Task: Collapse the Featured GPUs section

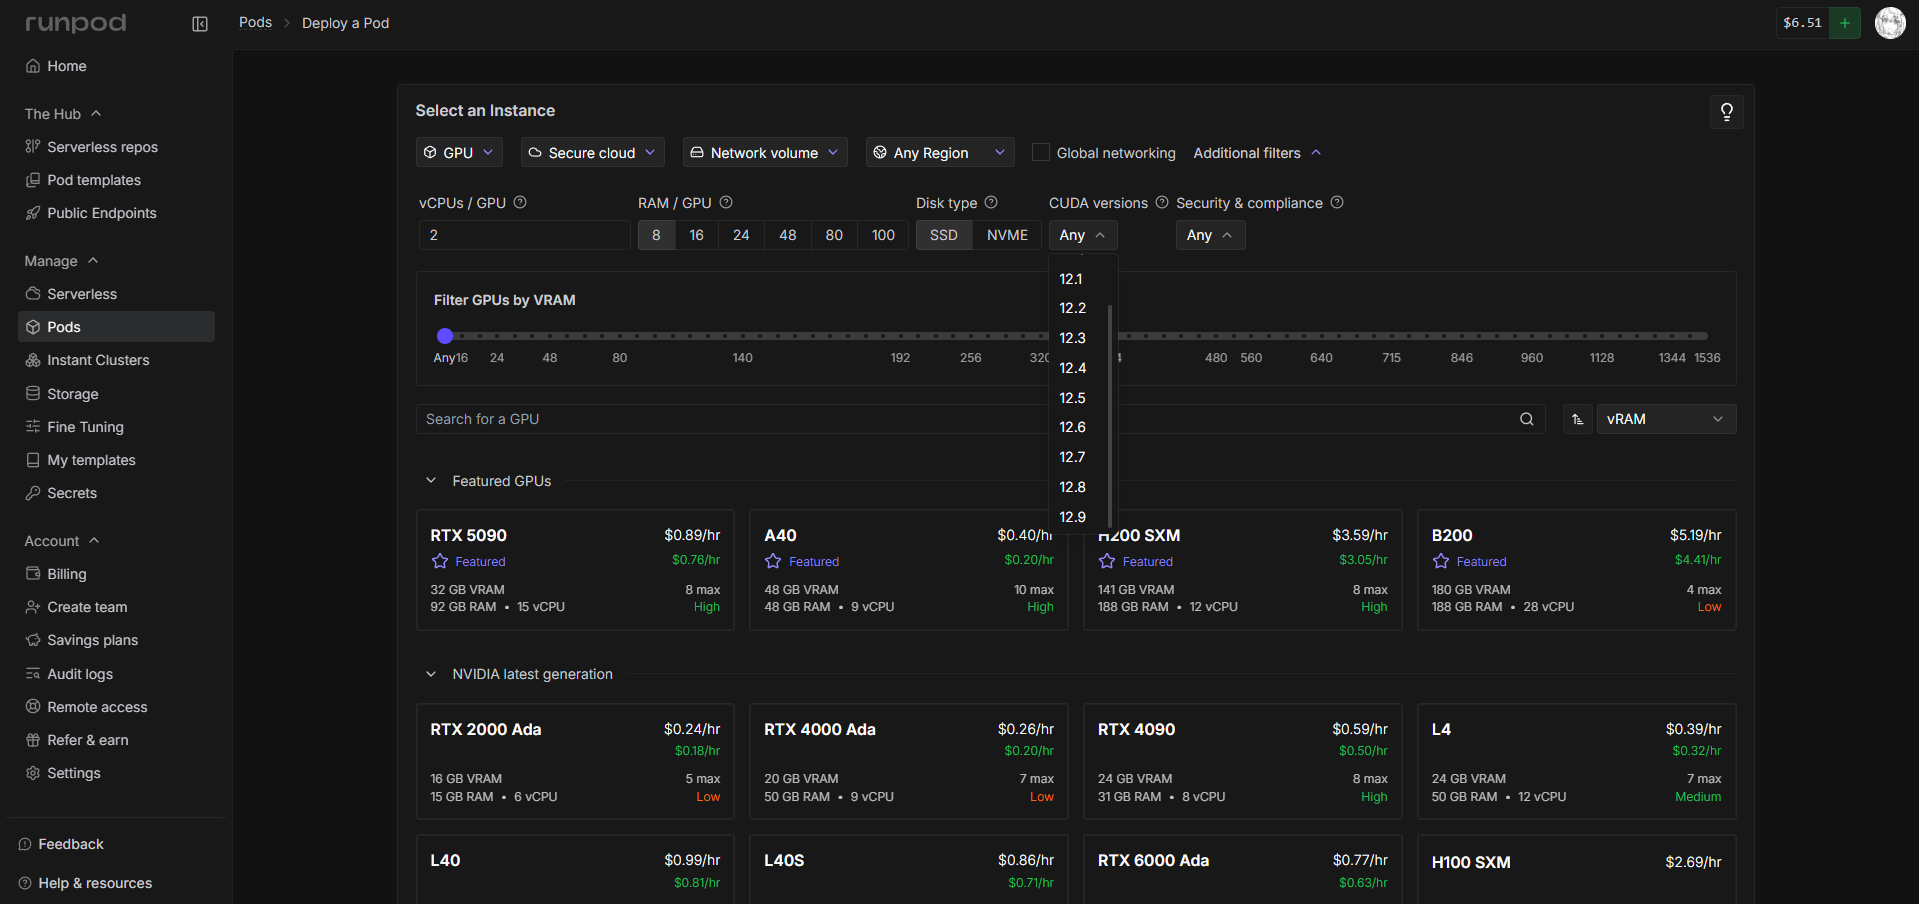Action: coord(431,481)
